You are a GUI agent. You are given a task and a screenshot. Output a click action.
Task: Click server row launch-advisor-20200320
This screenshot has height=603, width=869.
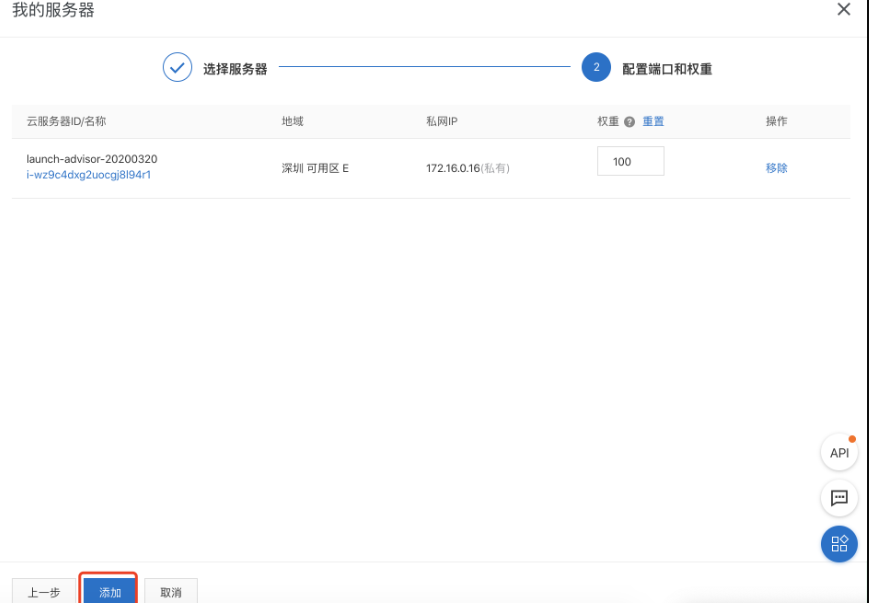pos(95,160)
